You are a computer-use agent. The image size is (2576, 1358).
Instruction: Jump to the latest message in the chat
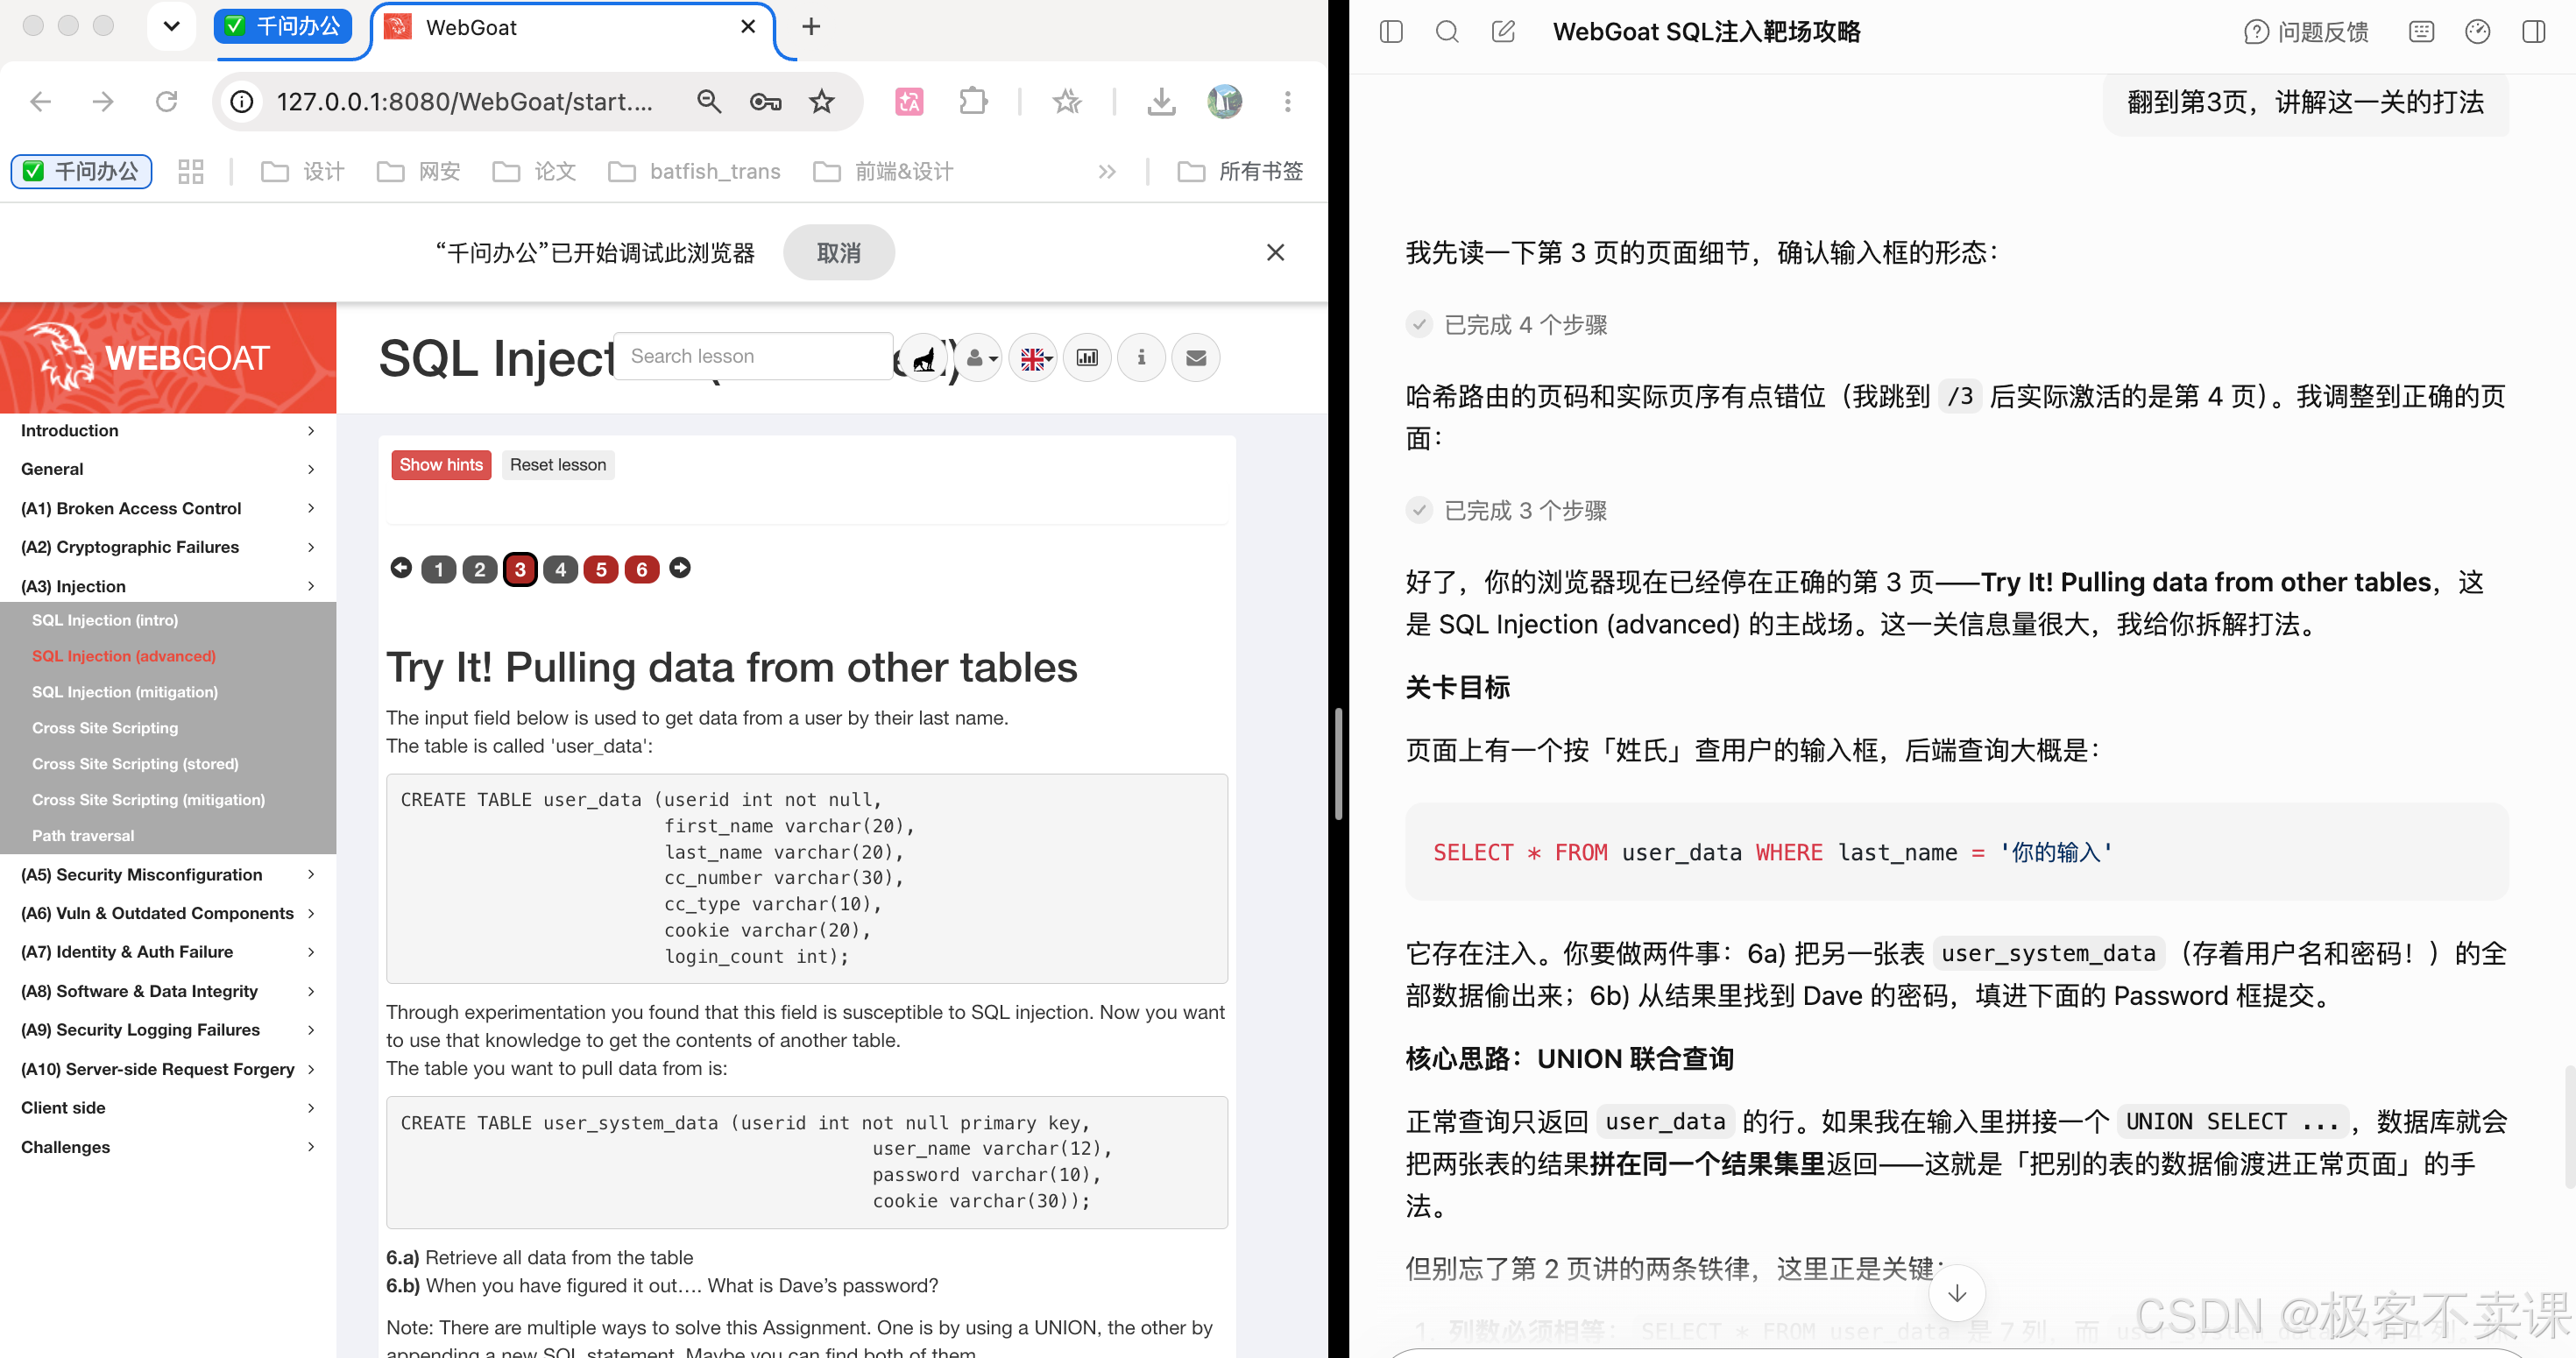pos(1956,1293)
